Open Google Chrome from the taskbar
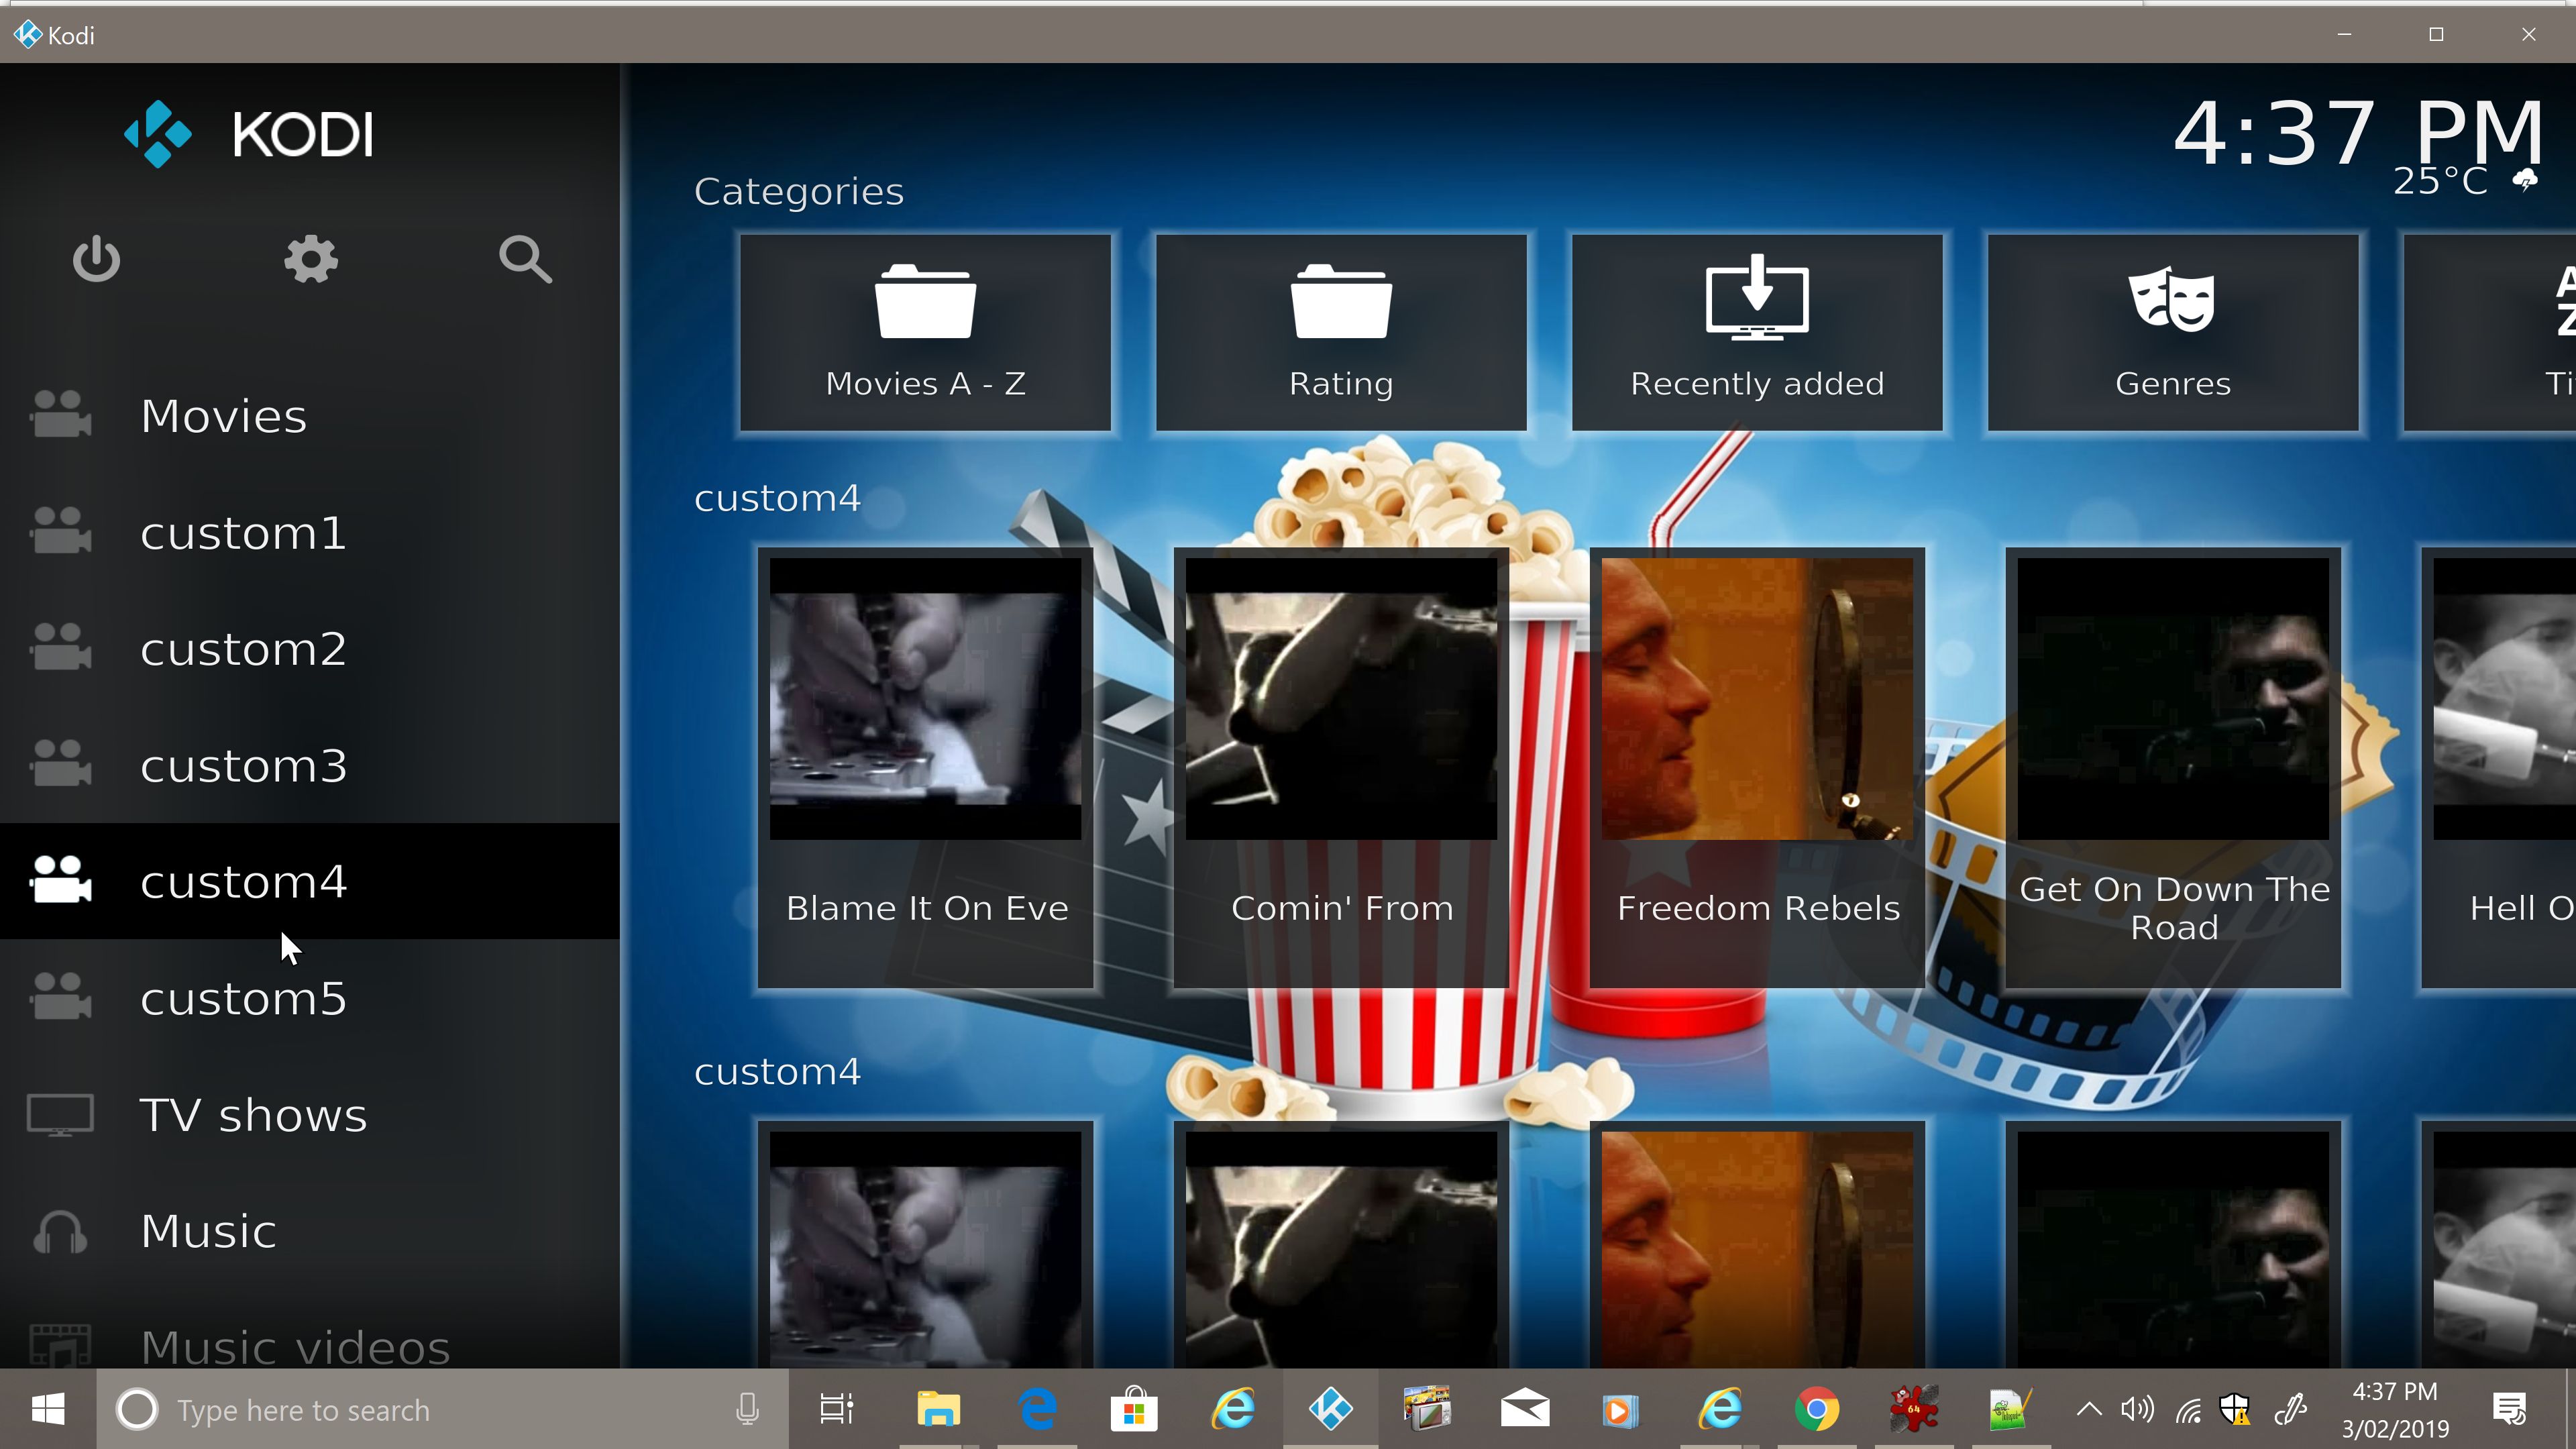 coord(1817,1410)
